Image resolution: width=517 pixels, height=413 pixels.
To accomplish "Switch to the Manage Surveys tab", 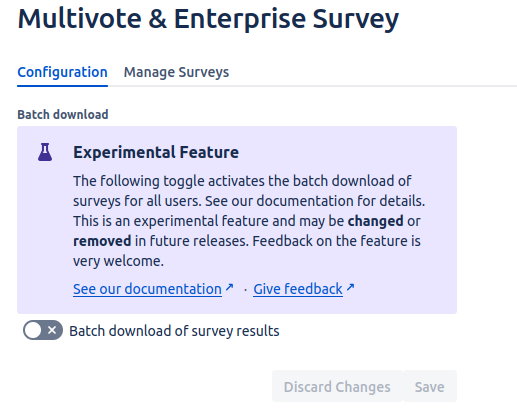I will 176,72.
